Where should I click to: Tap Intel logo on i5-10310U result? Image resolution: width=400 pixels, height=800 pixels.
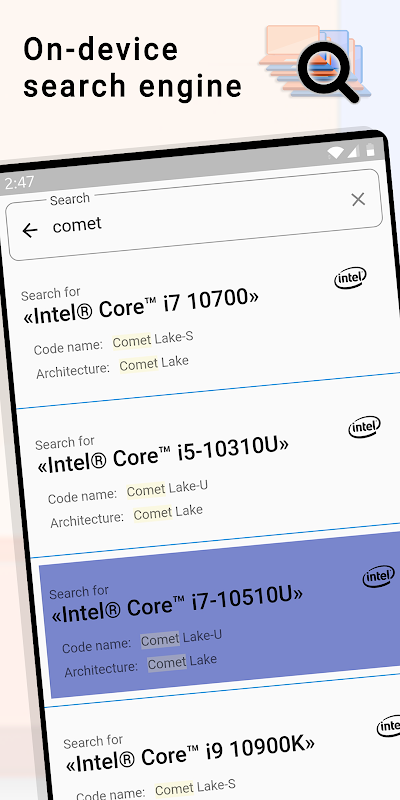pos(364,427)
